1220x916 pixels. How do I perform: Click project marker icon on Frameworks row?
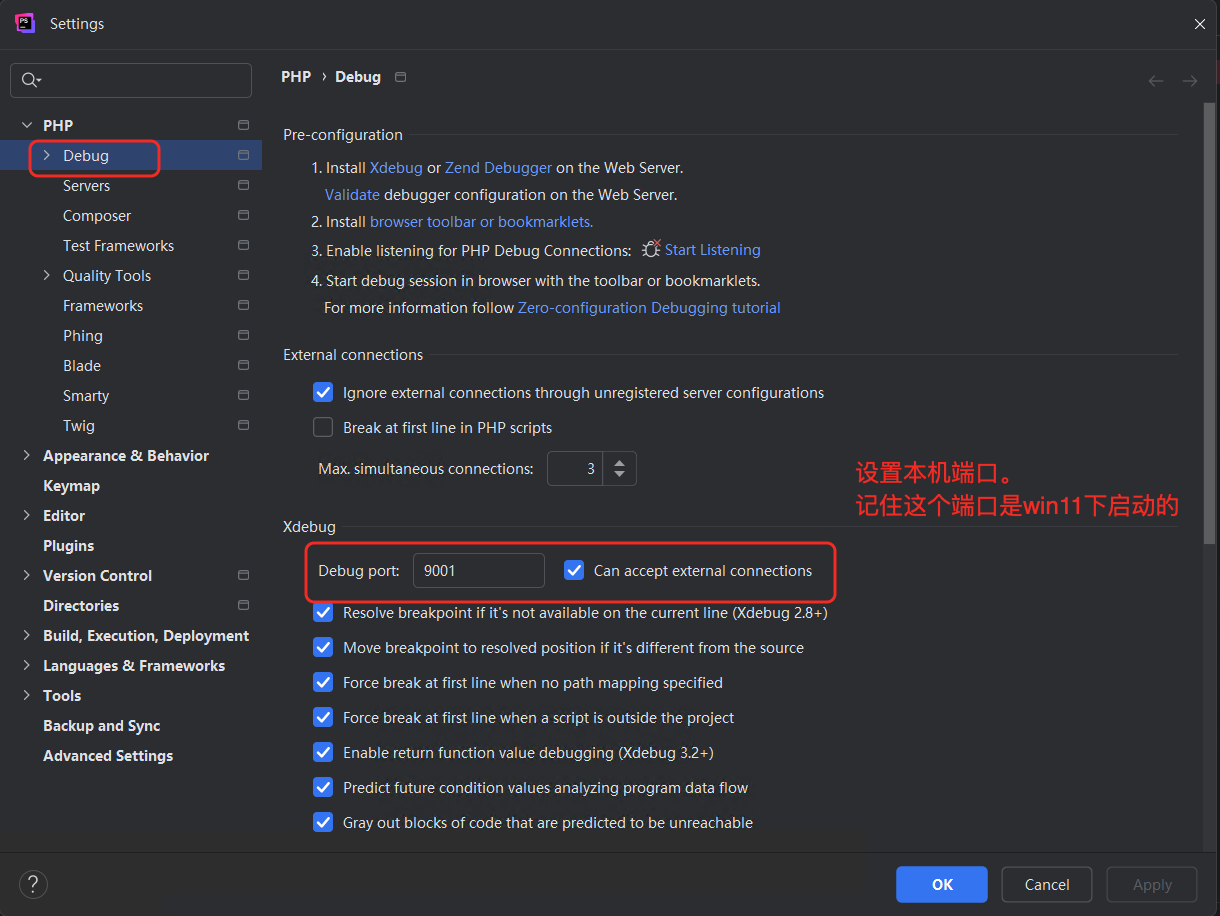(x=243, y=305)
